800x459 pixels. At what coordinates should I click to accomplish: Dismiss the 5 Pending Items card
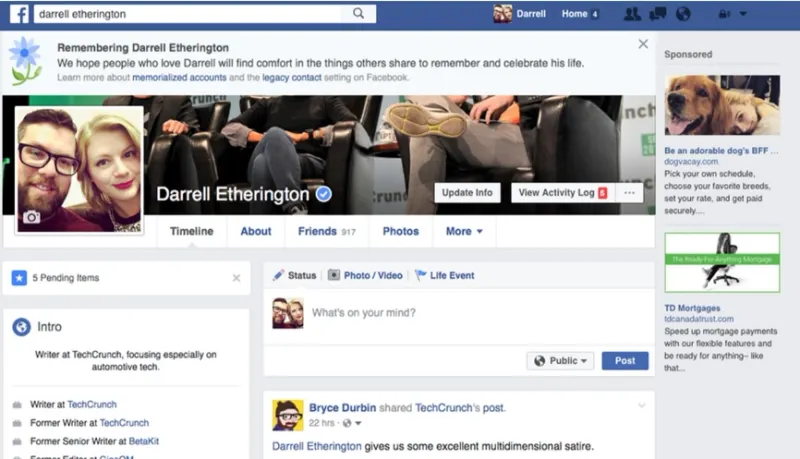(236, 278)
